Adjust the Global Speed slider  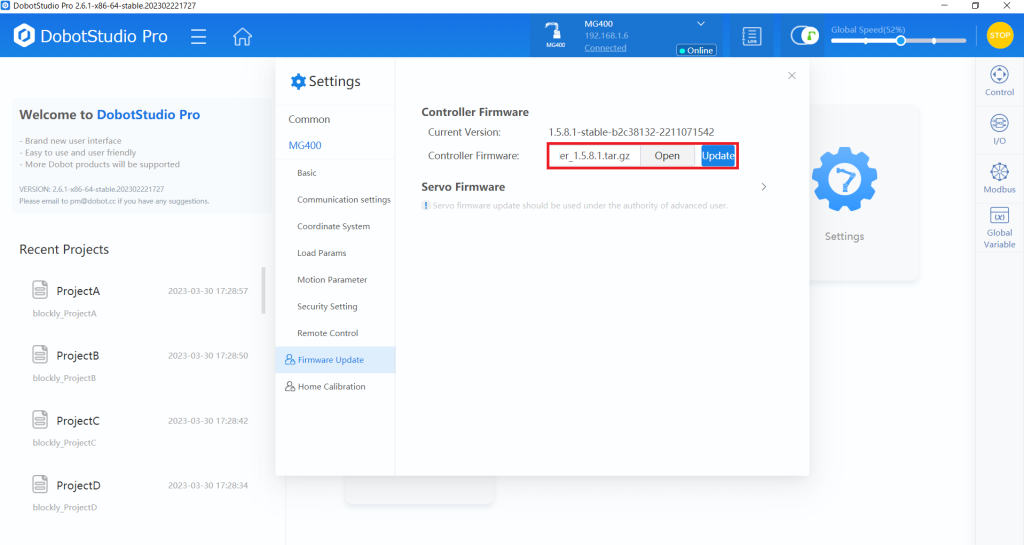pyautogui.click(x=900, y=41)
